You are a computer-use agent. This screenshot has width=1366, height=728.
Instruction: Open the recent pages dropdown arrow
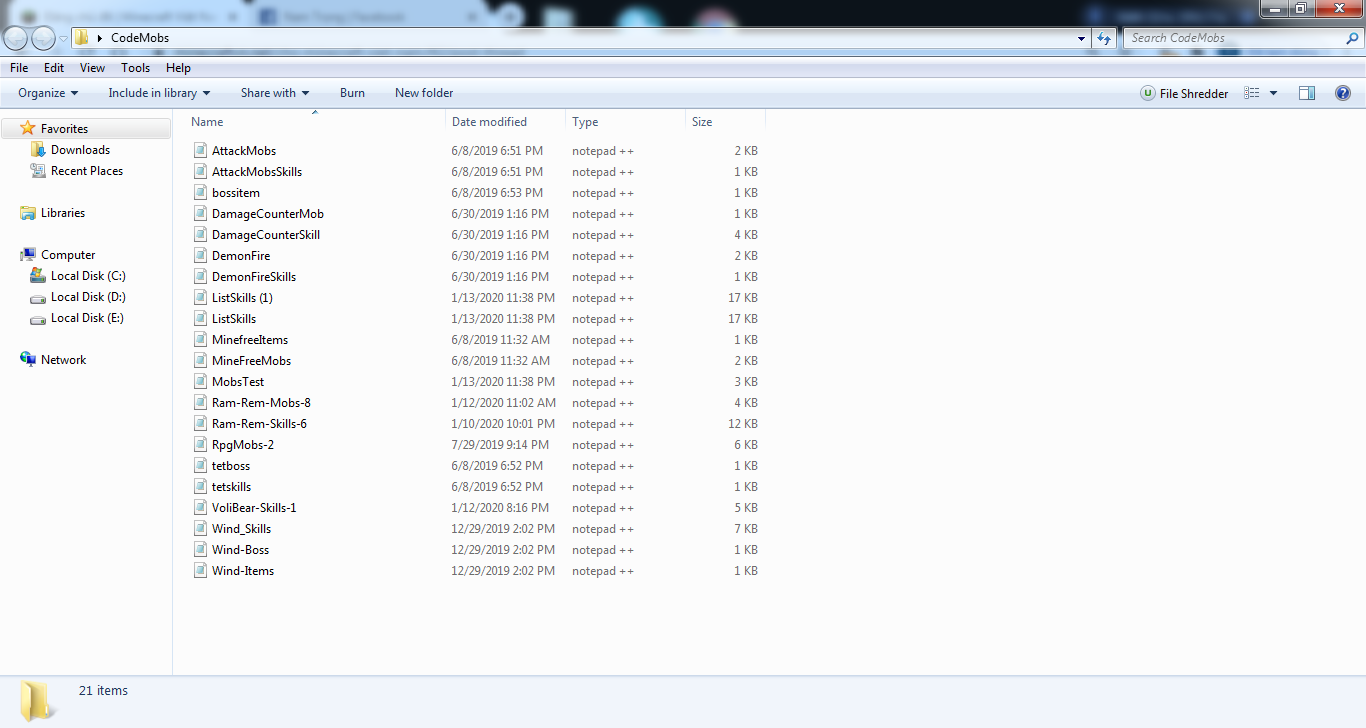pyautogui.click(x=64, y=38)
